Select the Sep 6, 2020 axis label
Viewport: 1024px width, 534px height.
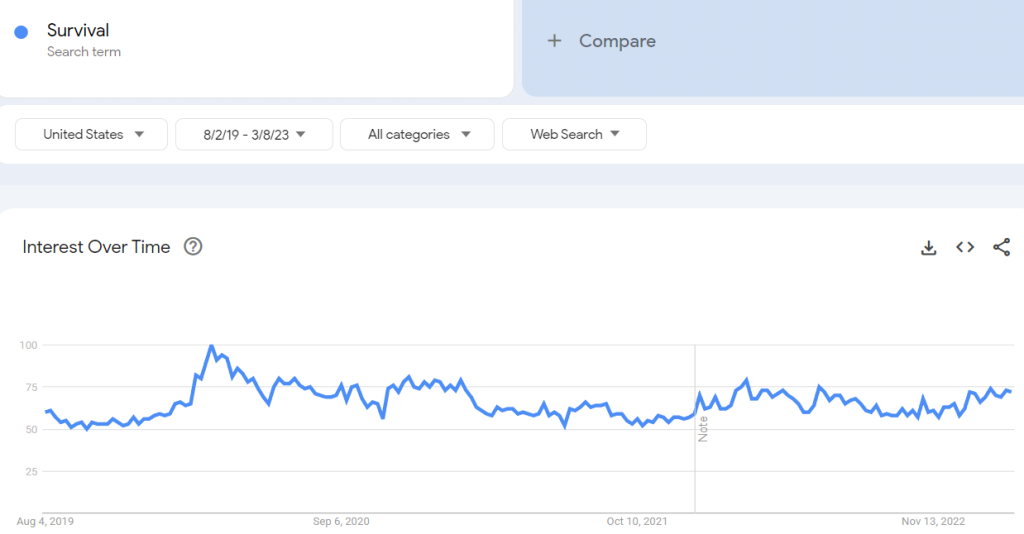point(341,521)
